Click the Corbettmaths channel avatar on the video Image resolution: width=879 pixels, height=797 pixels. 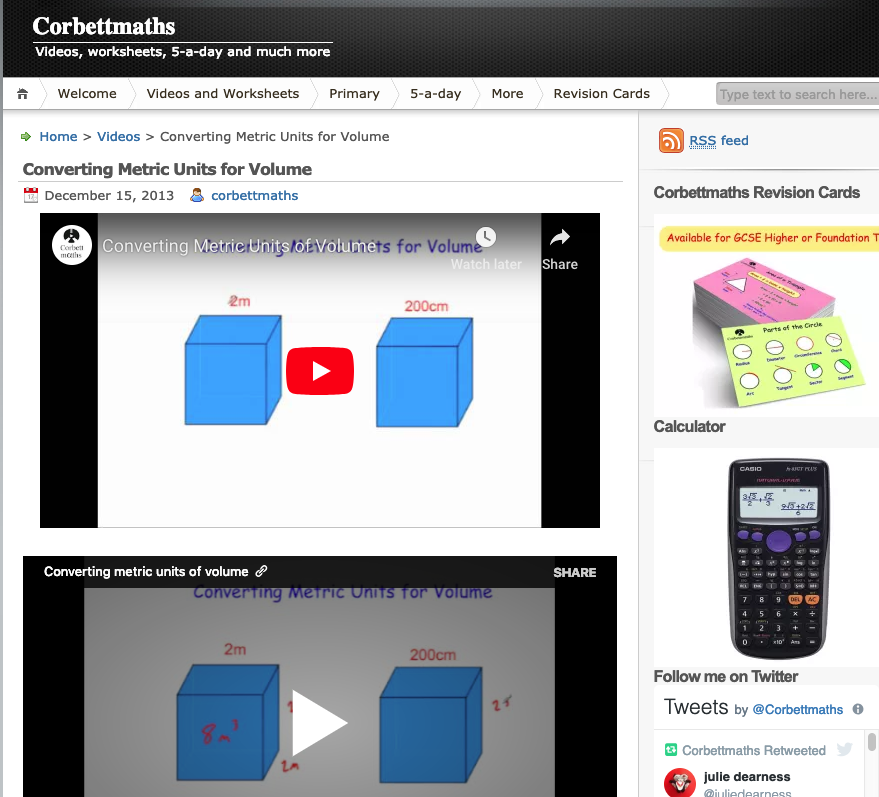[70, 245]
